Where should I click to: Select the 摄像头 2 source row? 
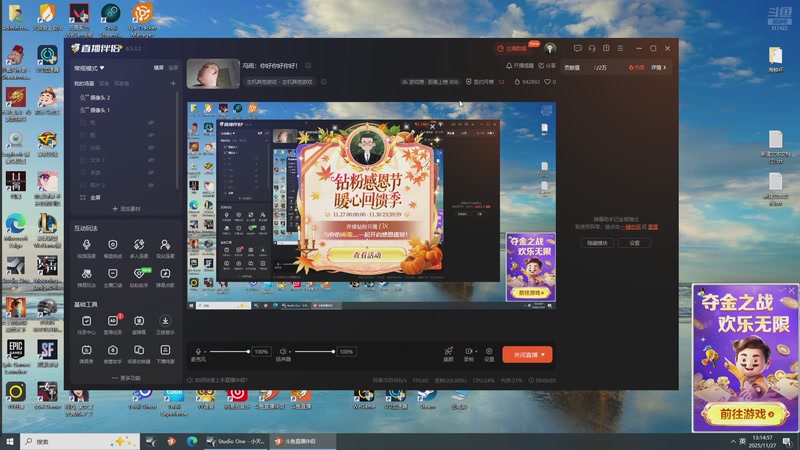click(126, 97)
